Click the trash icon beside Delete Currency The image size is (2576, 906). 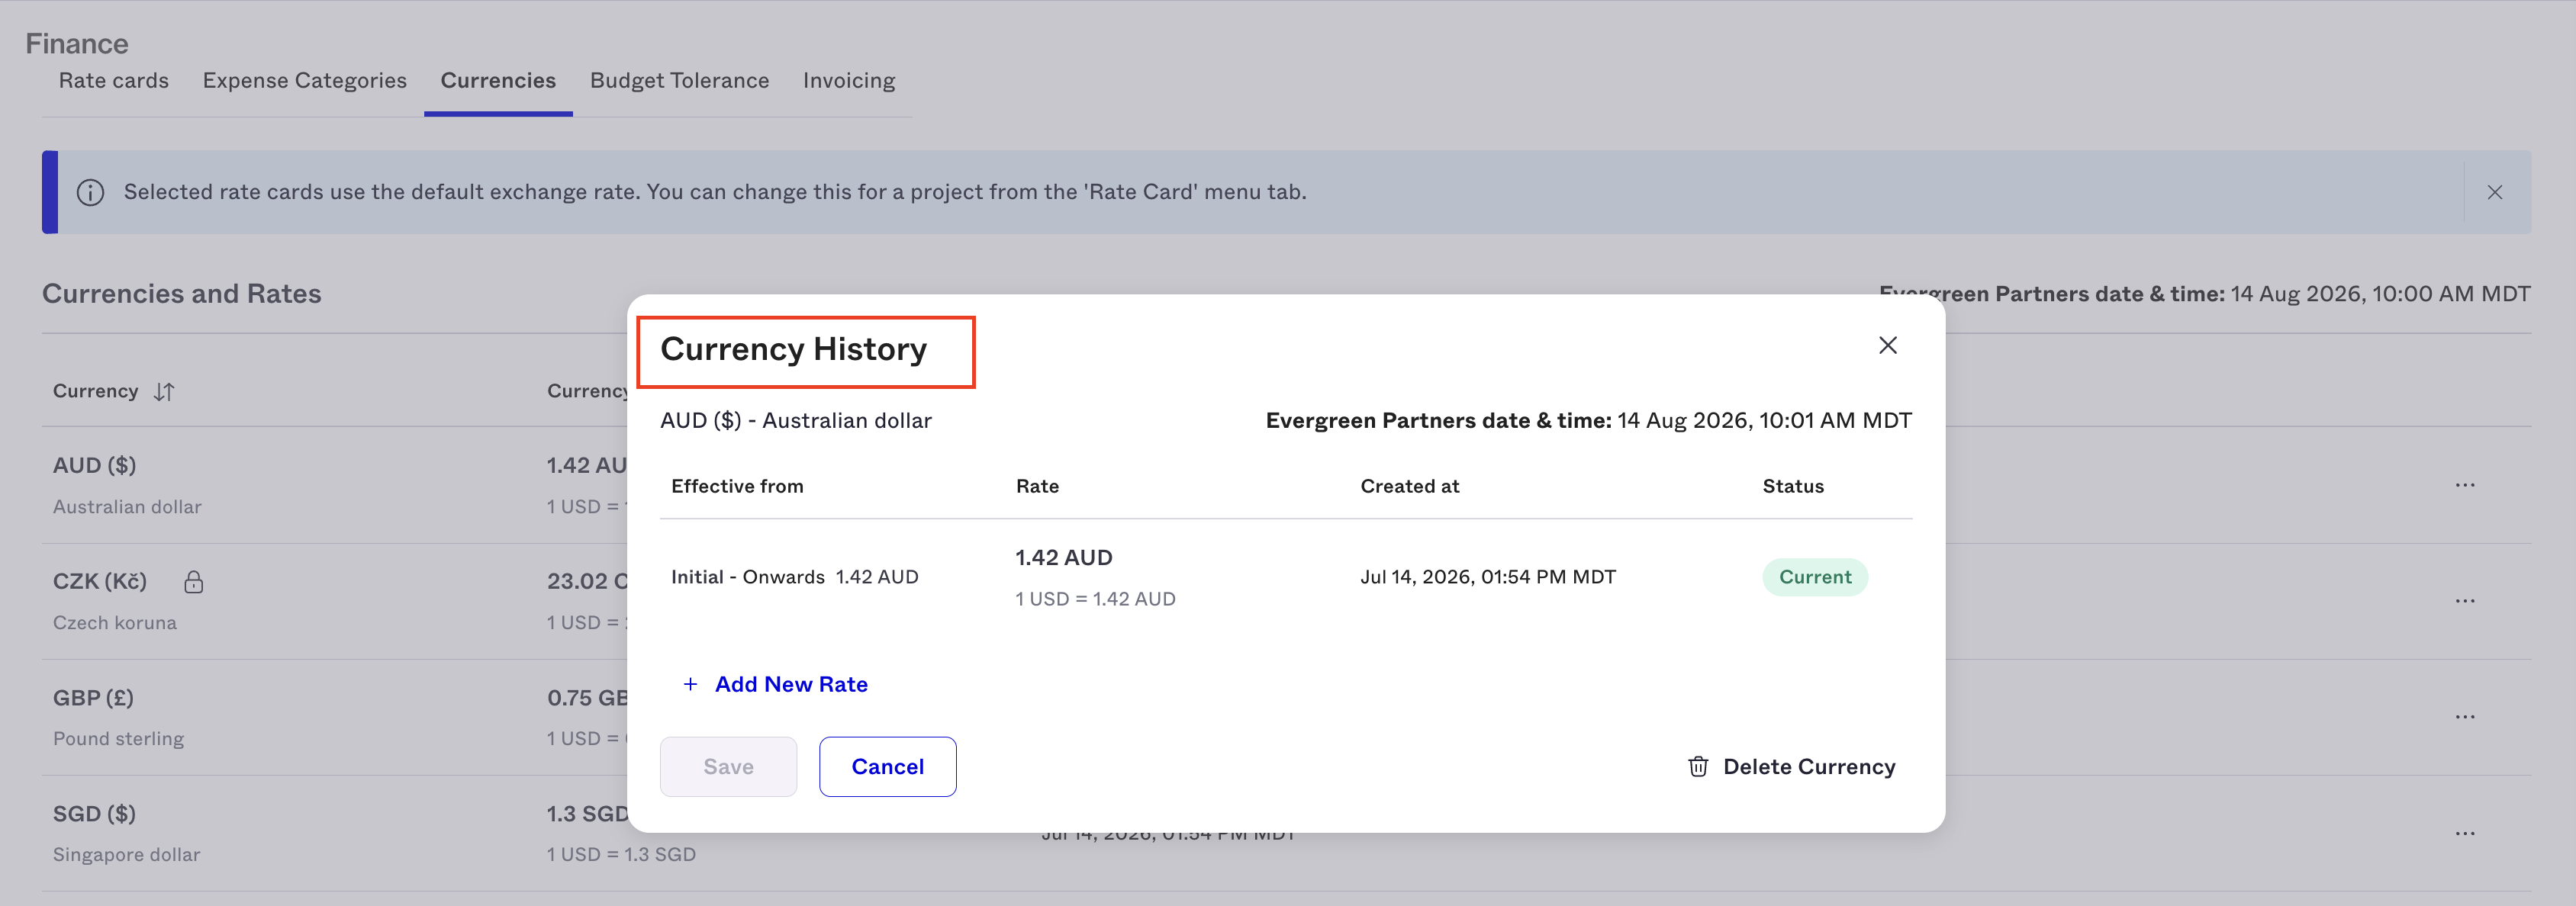pyautogui.click(x=1697, y=767)
